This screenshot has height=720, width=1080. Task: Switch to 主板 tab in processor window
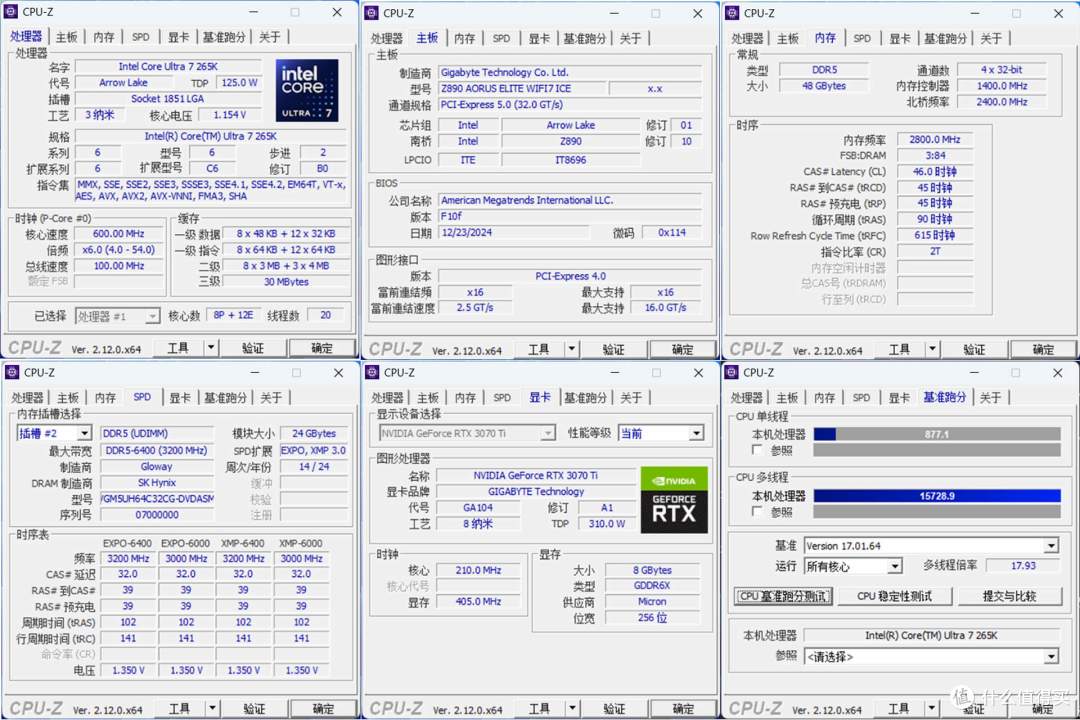coord(67,37)
